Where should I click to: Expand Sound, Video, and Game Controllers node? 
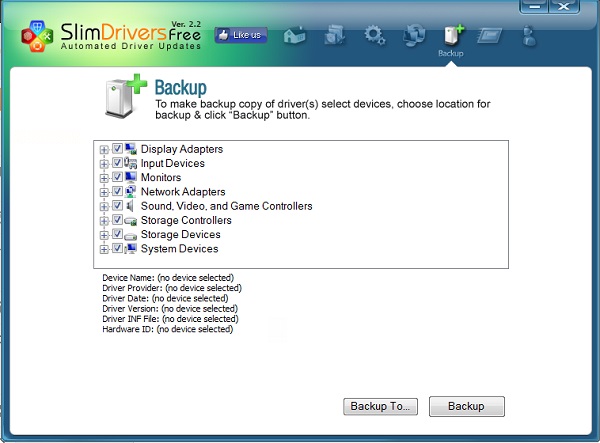[x=104, y=207]
